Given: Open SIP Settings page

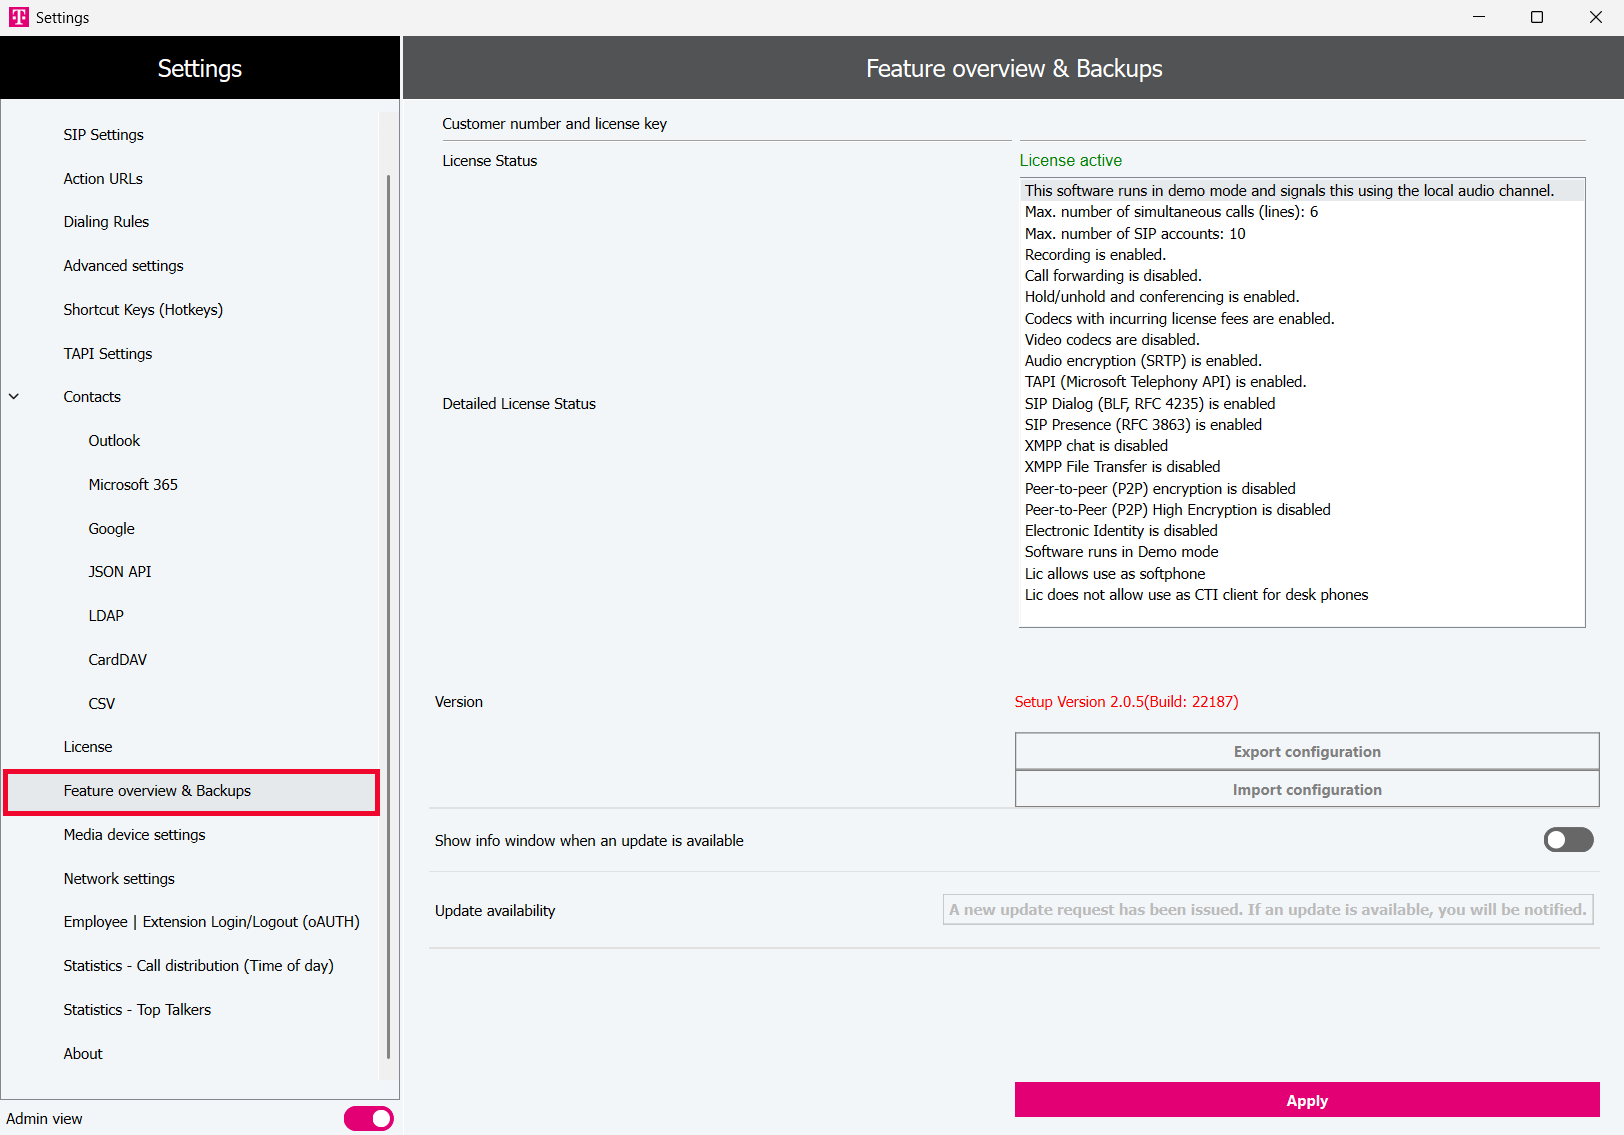Looking at the screenshot, I should pos(103,135).
